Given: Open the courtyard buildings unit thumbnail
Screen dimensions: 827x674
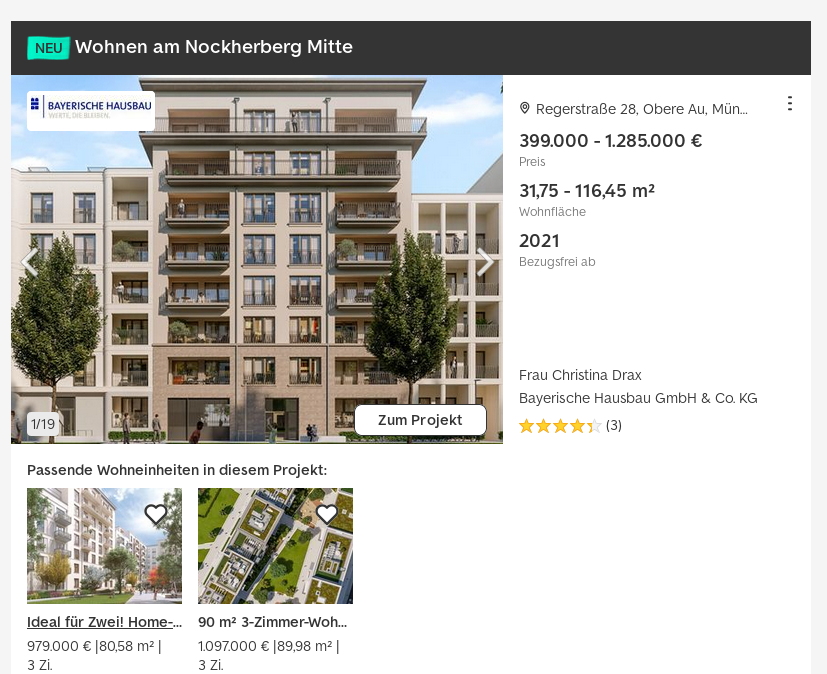Looking at the screenshot, I should (x=104, y=546).
